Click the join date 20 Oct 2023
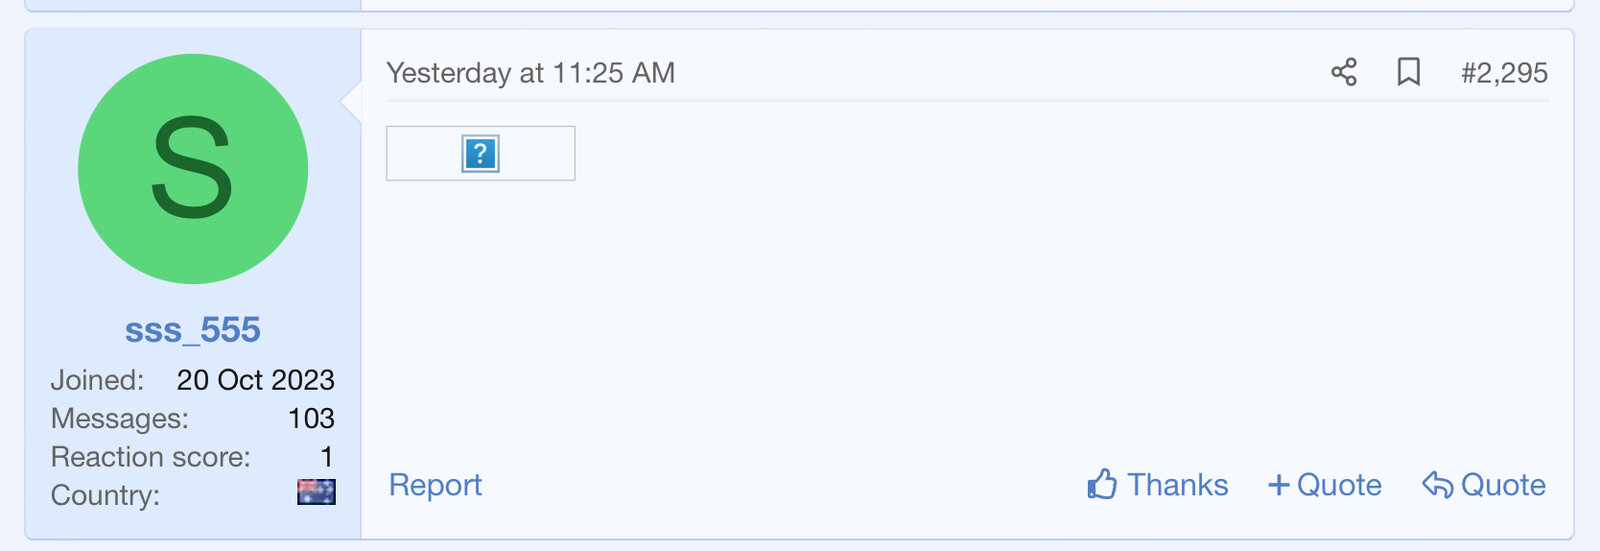The height and width of the screenshot is (551, 1600). coord(255,380)
